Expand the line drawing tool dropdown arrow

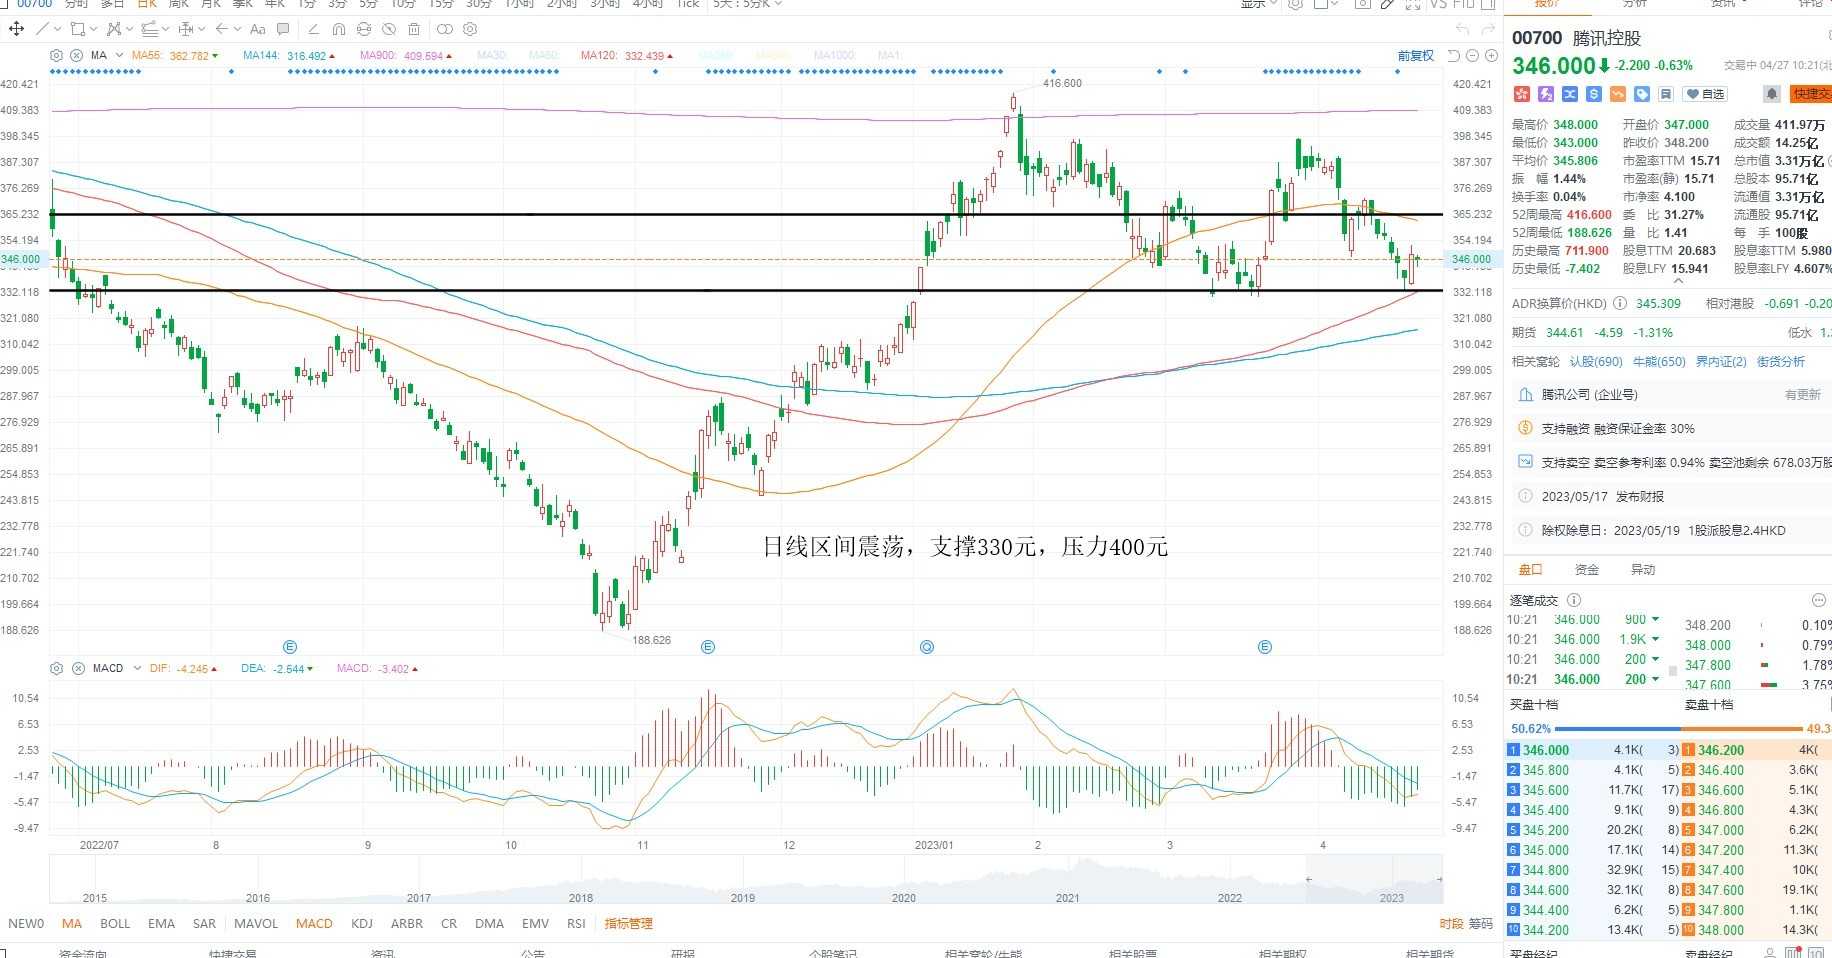pos(58,29)
